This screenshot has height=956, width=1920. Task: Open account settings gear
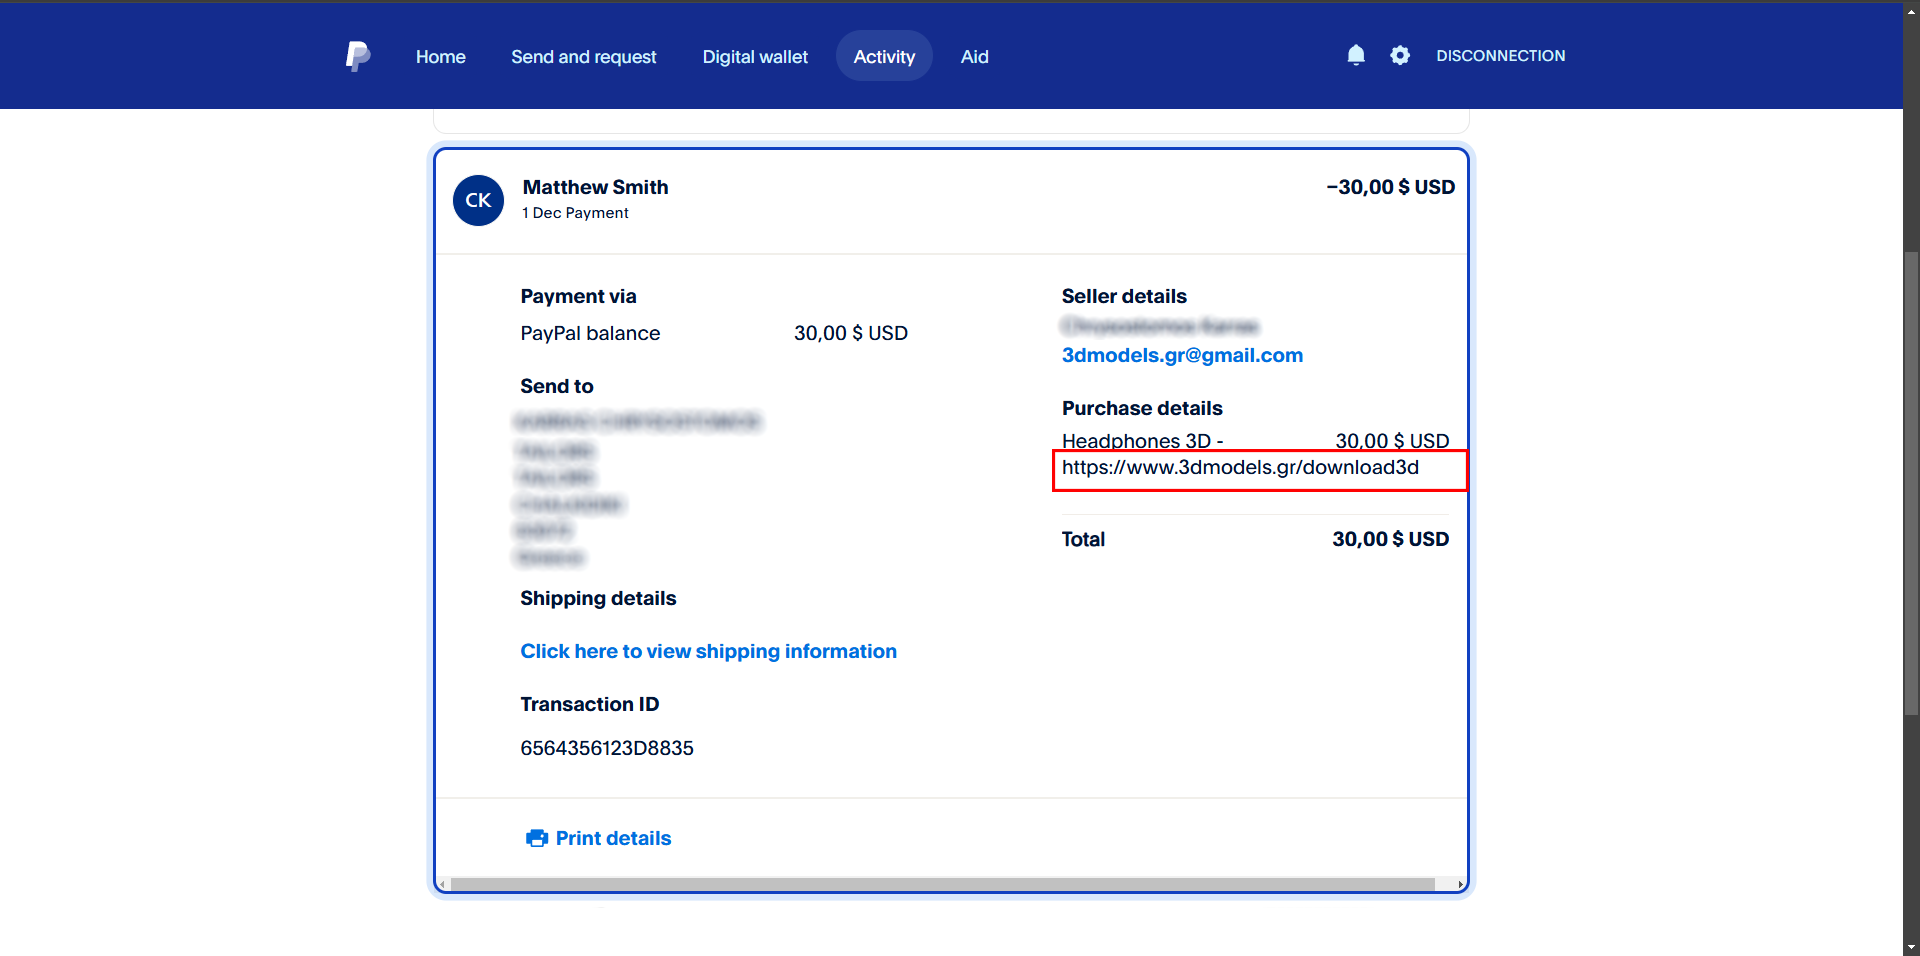click(x=1400, y=56)
